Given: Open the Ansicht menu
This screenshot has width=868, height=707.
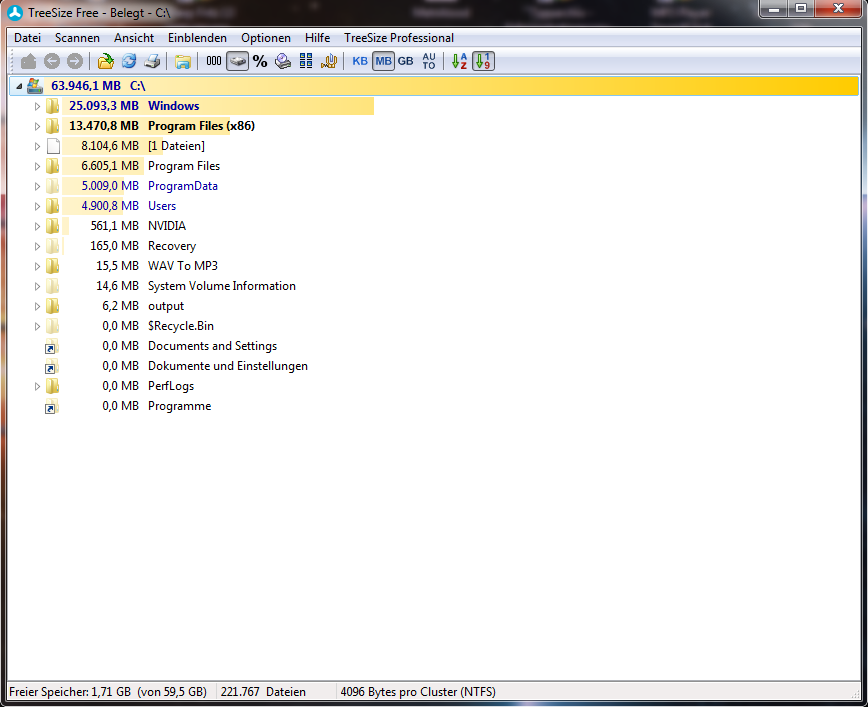Looking at the screenshot, I should (x=134, y=38).
